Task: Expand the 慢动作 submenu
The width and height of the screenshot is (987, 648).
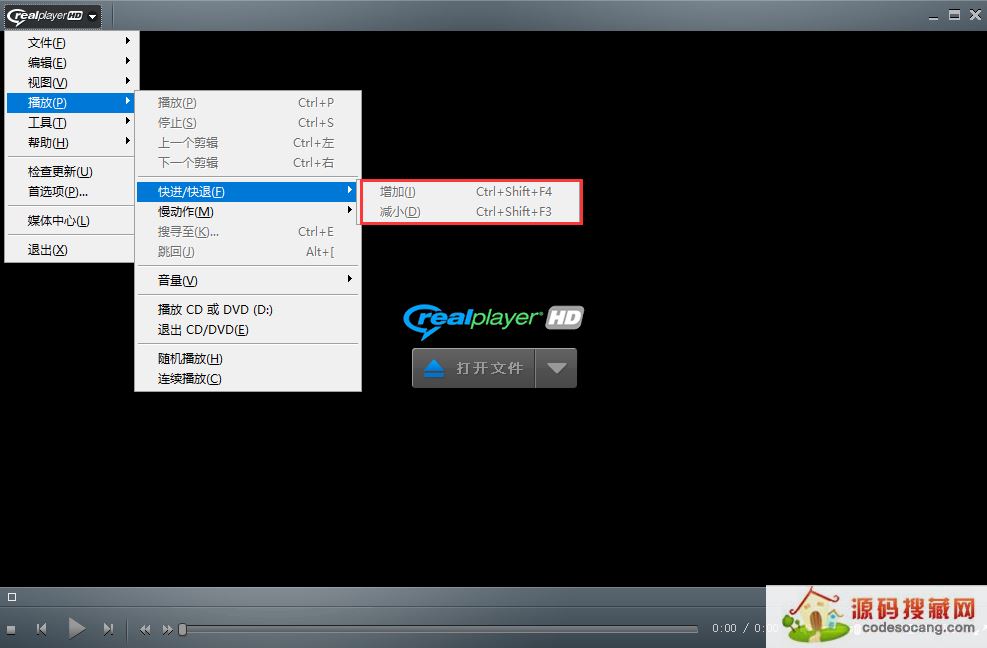Action: tap(186, 211)
